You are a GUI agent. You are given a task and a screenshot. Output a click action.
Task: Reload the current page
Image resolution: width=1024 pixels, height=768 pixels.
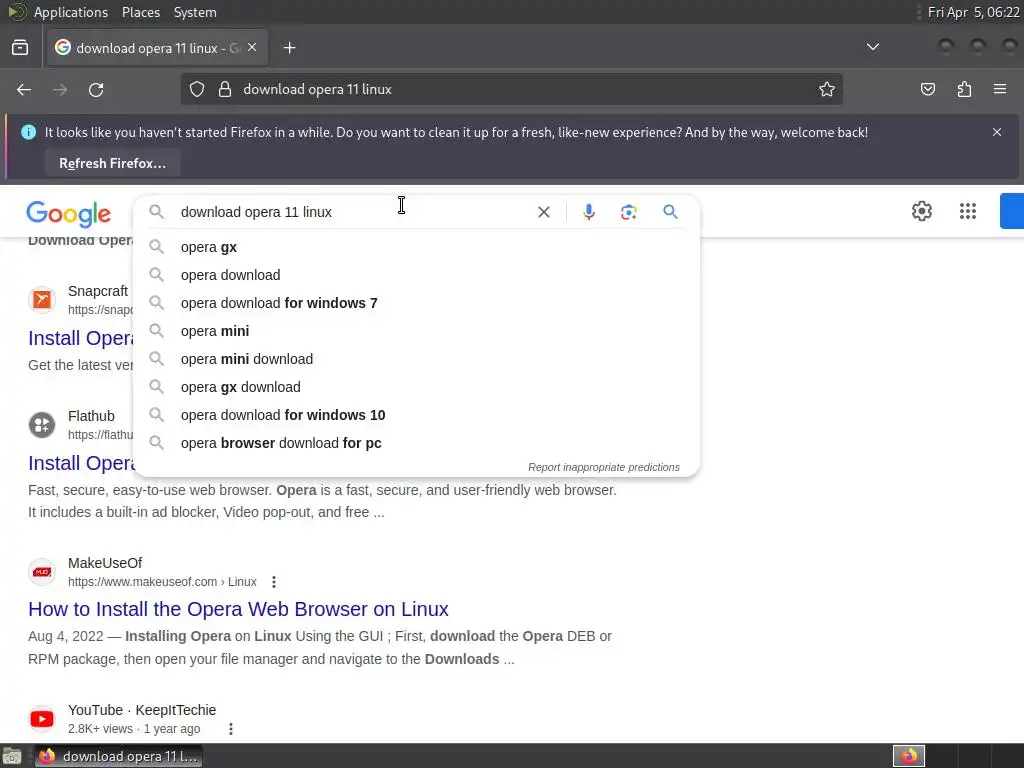point(96,89)
